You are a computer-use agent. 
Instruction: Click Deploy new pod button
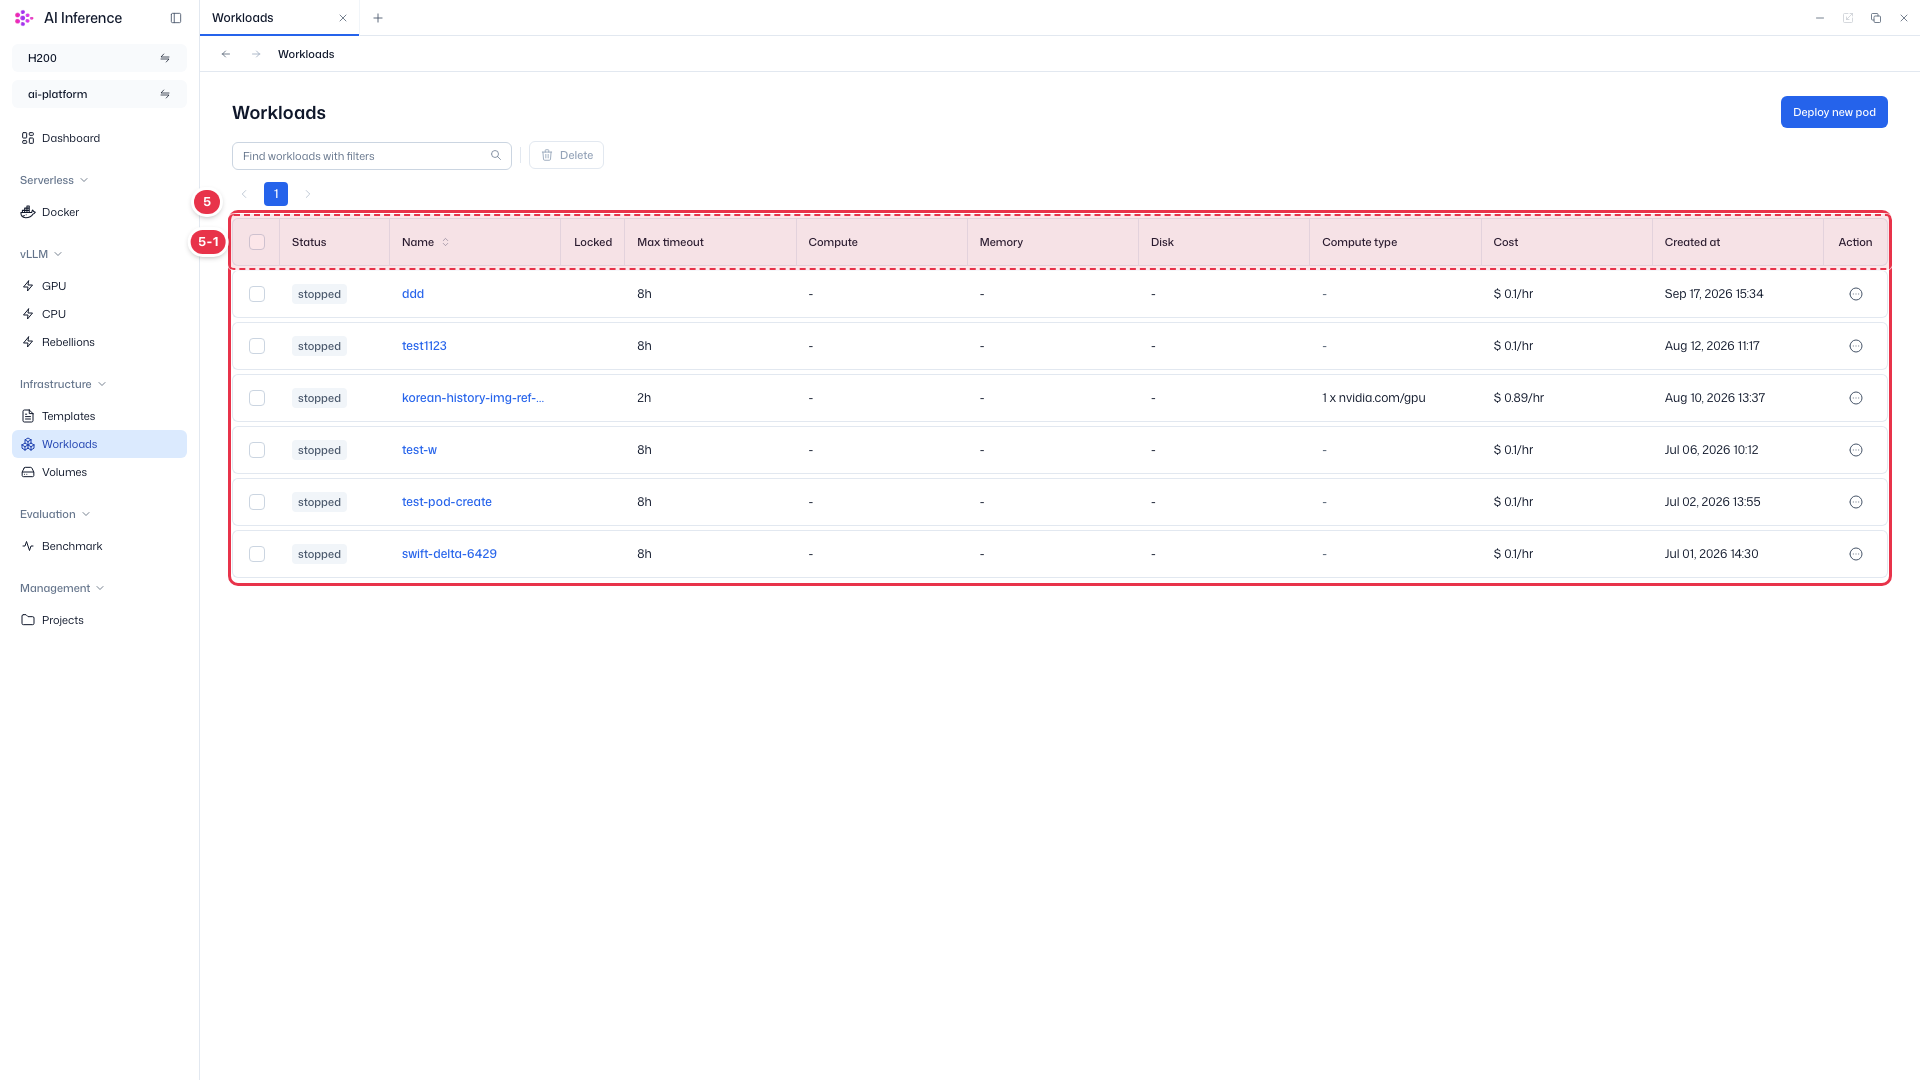(1834, 112)
